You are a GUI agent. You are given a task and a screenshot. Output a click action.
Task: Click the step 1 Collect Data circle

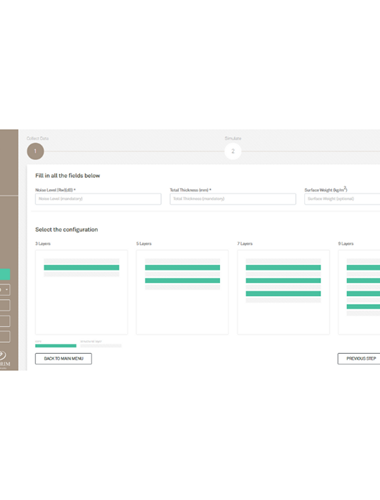coord(35,151)
